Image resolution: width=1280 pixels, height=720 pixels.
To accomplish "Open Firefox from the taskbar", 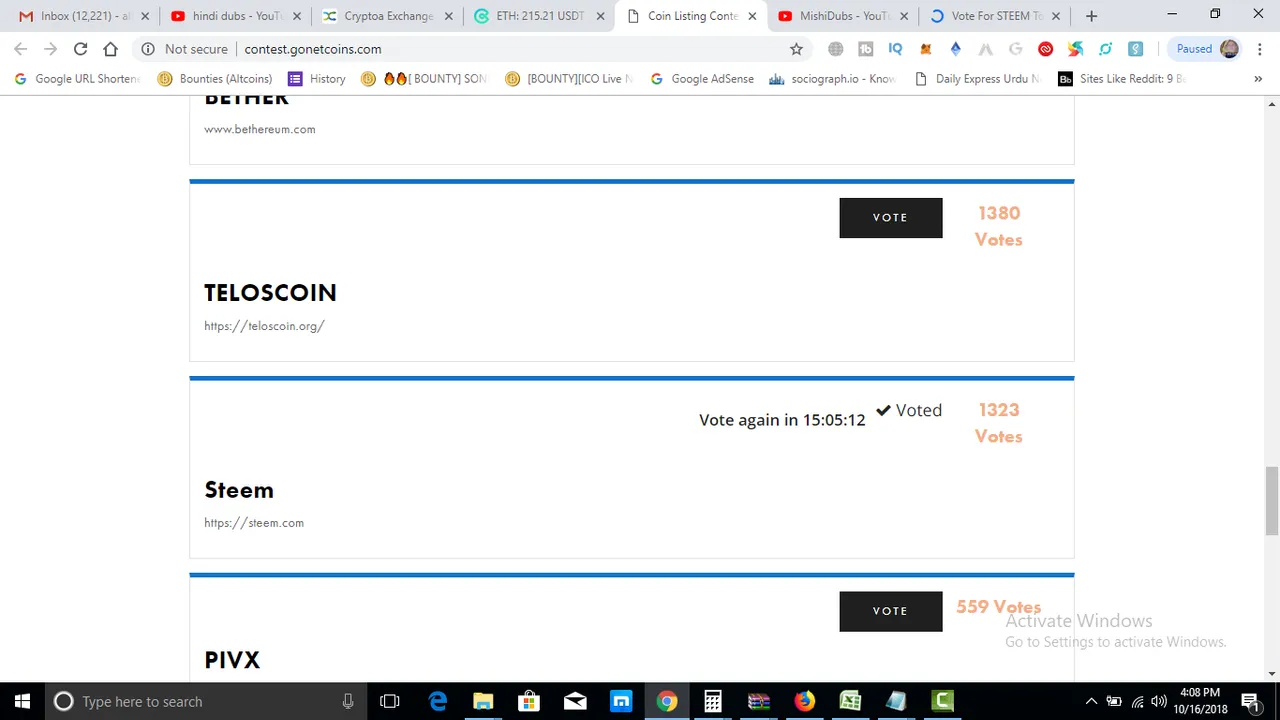I will coord(805,701).
